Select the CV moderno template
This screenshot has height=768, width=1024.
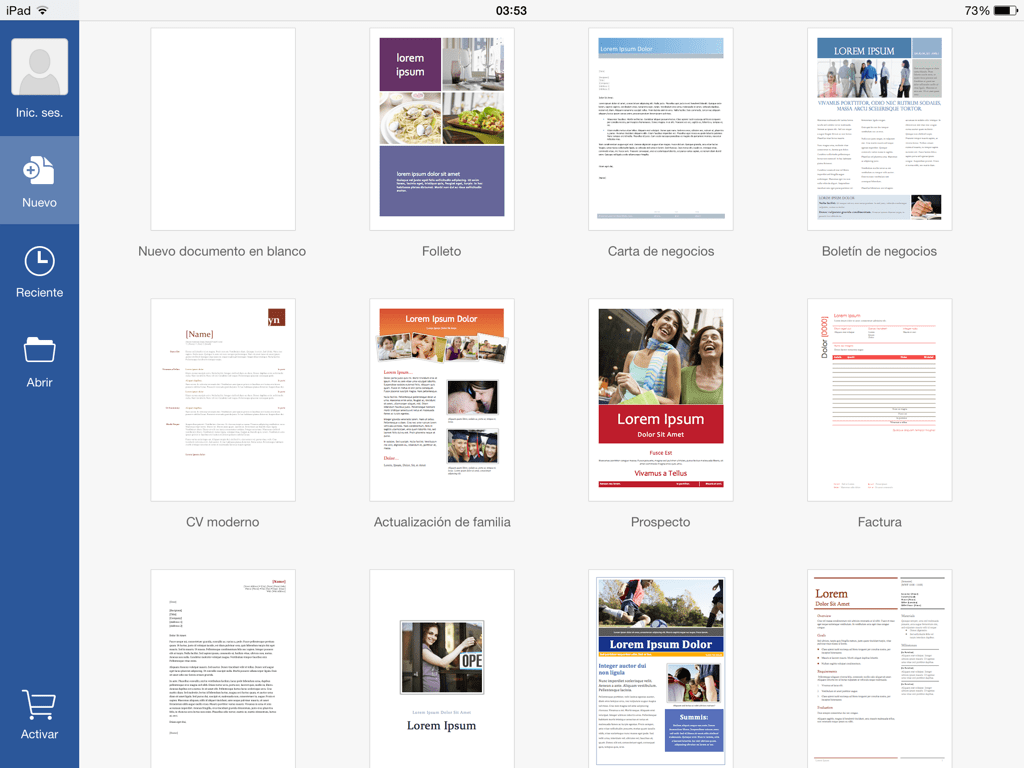222,398
